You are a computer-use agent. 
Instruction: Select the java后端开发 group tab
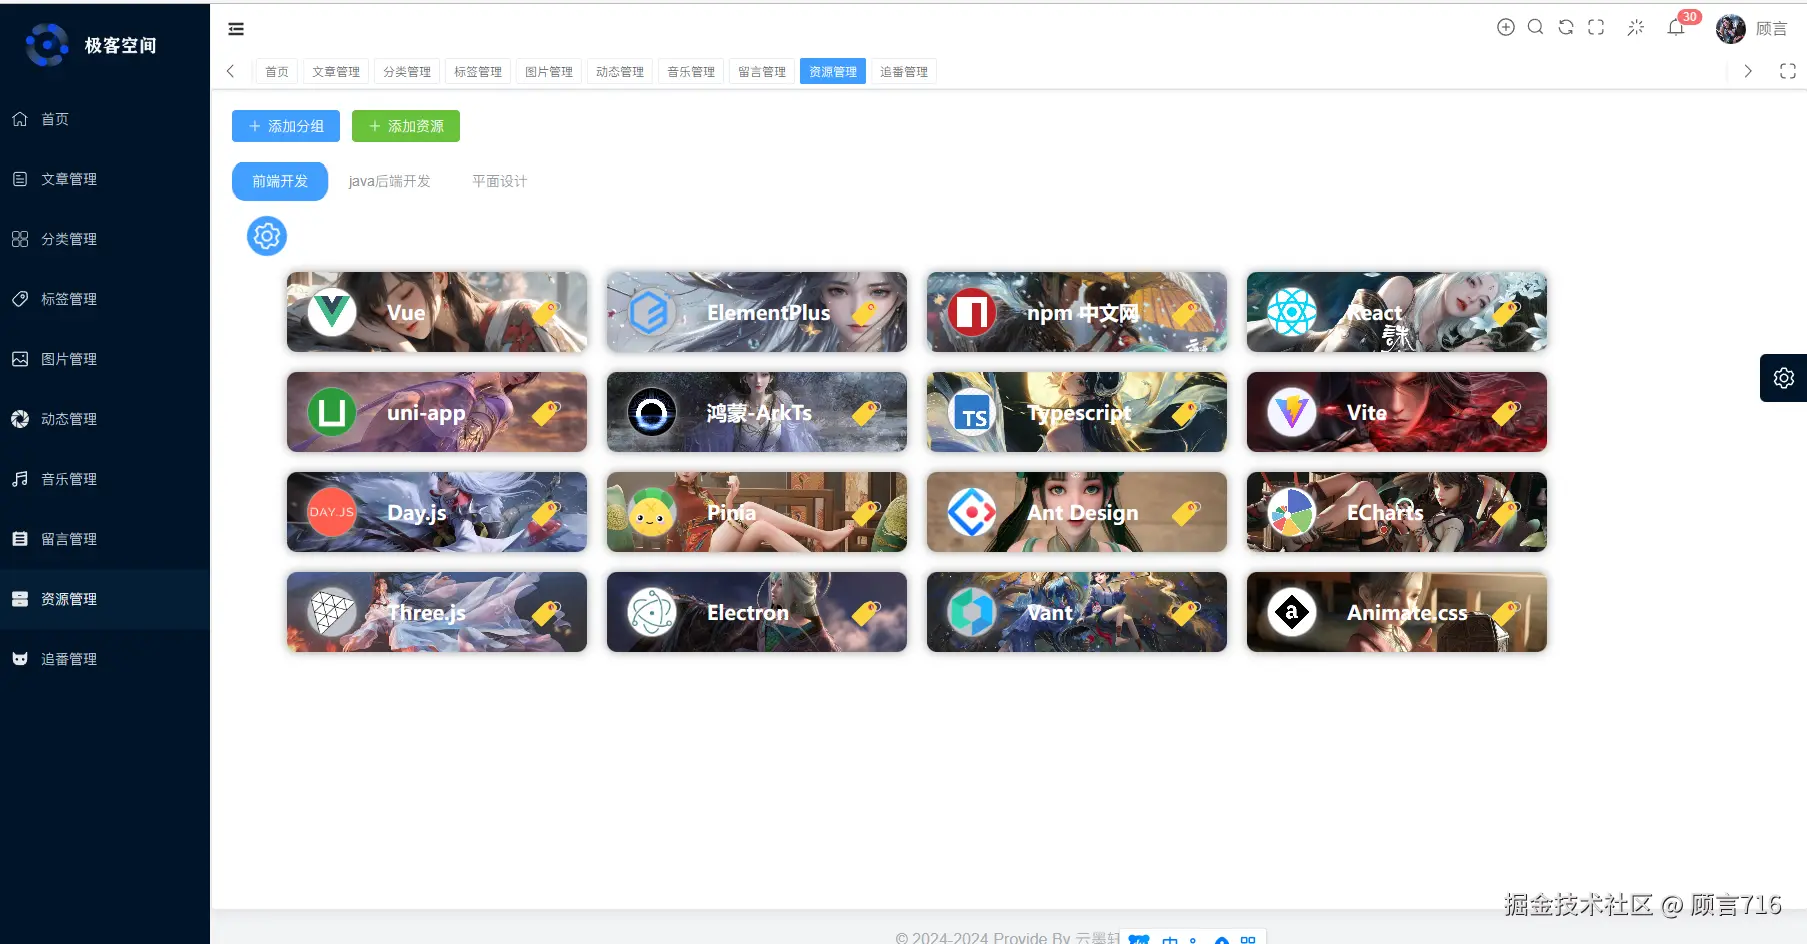tap(389, 181)
